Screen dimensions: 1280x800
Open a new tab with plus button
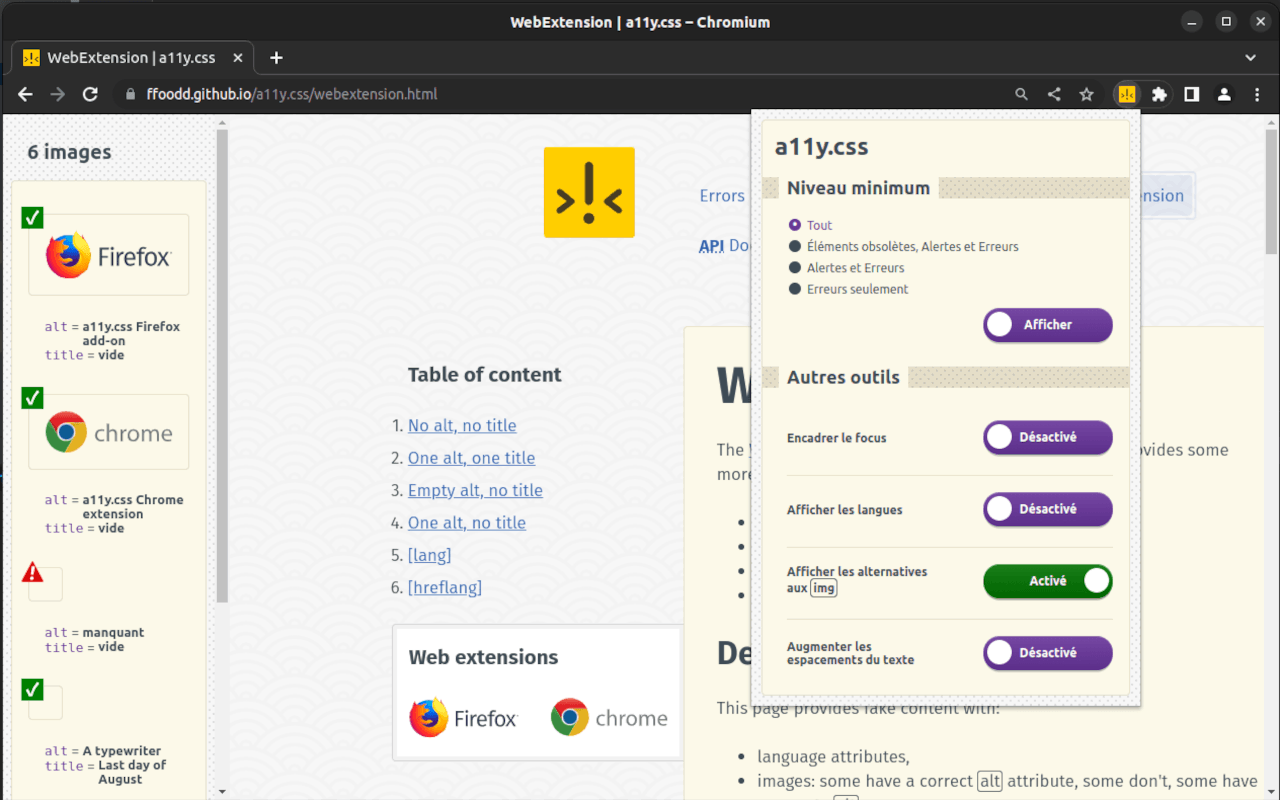click(x=277, y=58)
